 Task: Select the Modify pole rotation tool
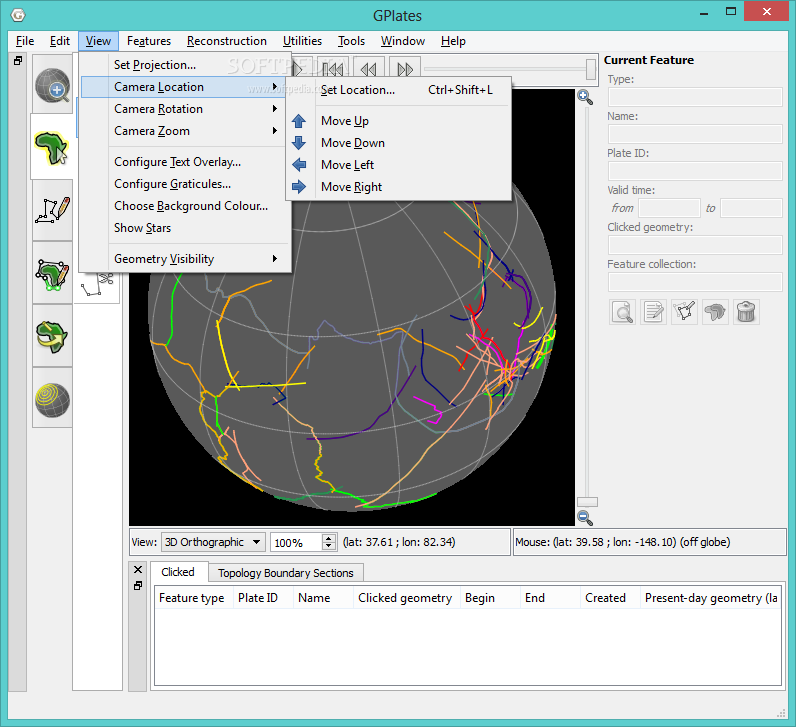coord(52,337)
